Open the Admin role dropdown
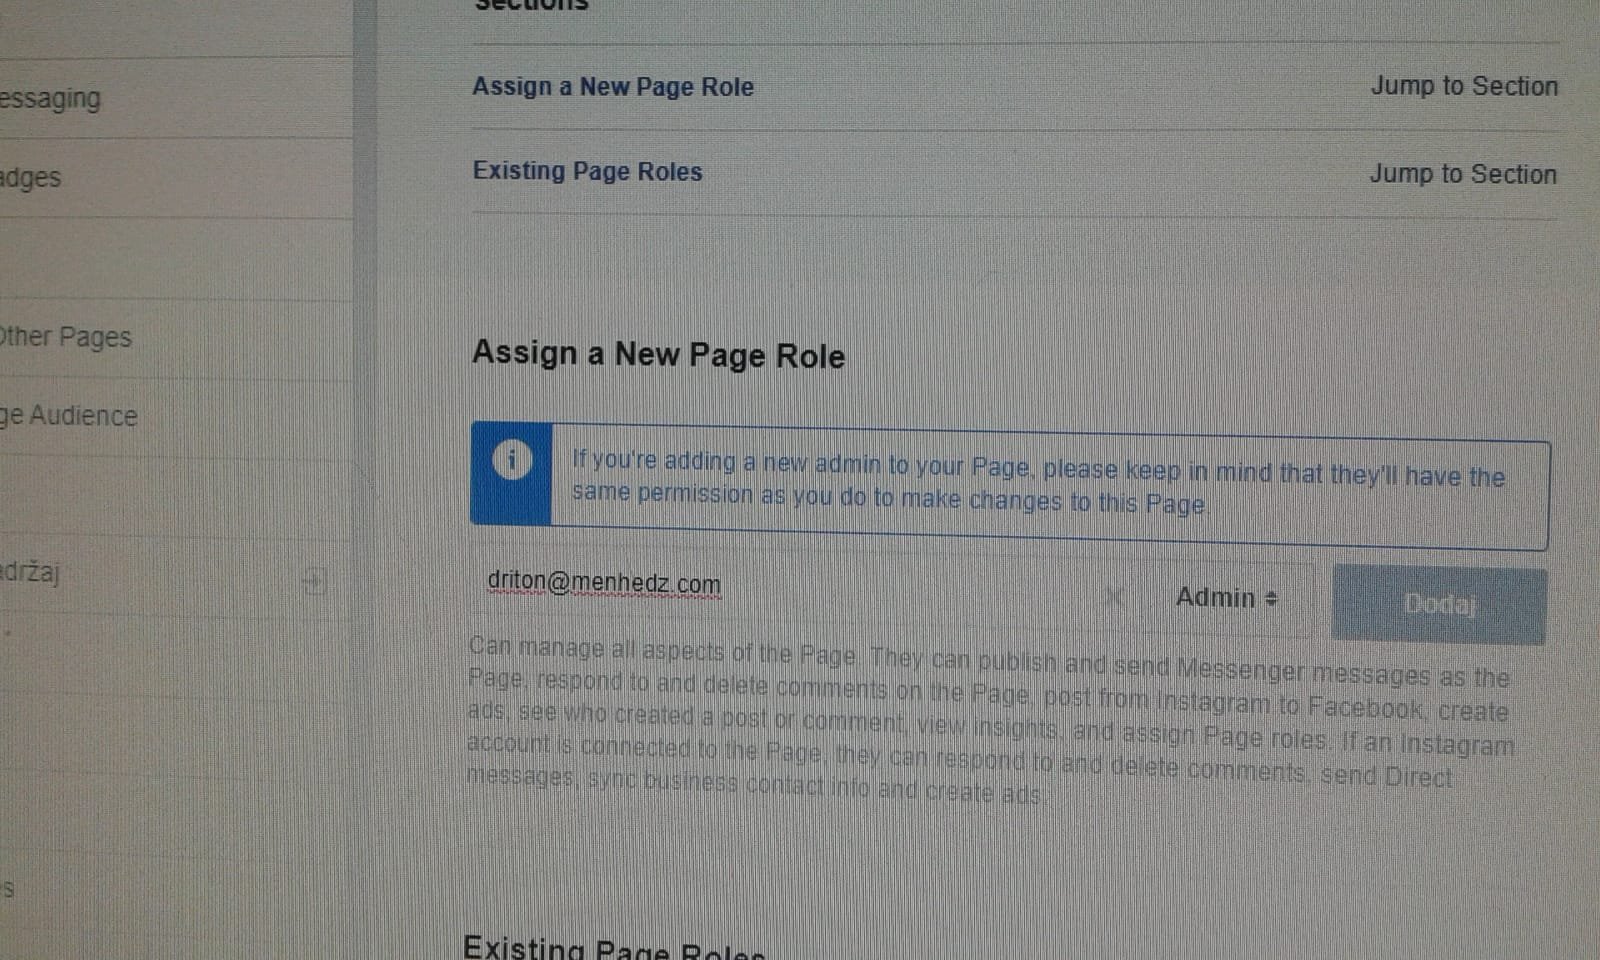1600x960 pixels. pyautogui.click(x=1226, y=598)
